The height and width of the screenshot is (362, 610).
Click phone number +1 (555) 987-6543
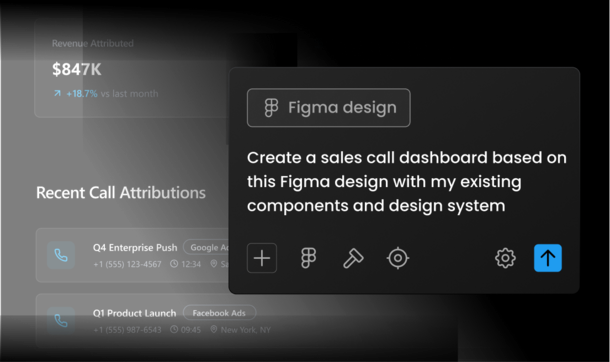click(x=127, y=330)
